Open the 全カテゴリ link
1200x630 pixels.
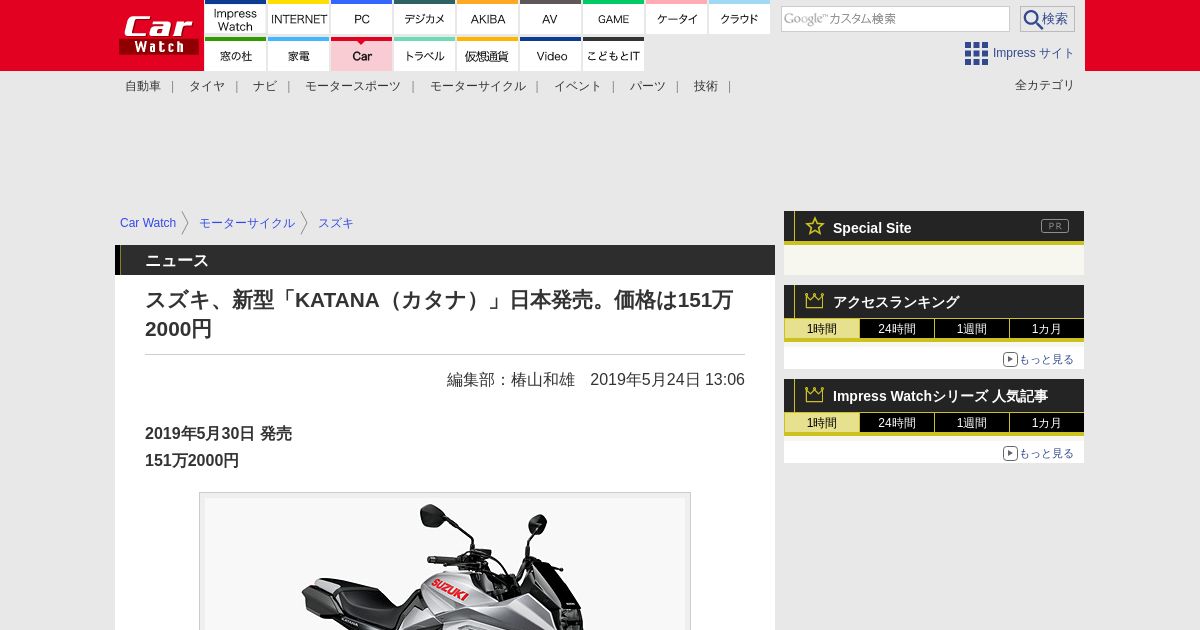pos(1044,85)
